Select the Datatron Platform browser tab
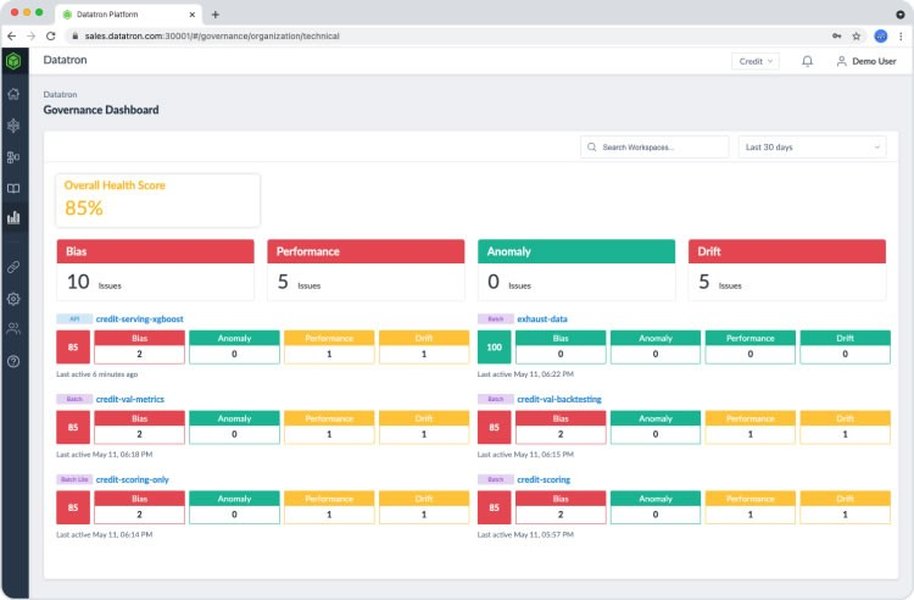914x600 pixels. 128,15
